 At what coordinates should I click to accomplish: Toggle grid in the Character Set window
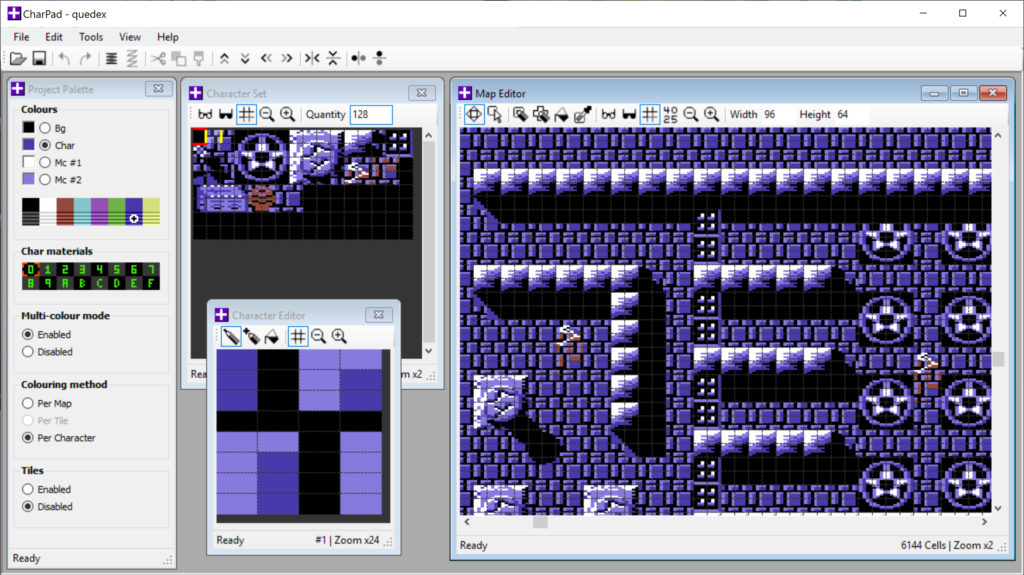(x=246, y=114)
